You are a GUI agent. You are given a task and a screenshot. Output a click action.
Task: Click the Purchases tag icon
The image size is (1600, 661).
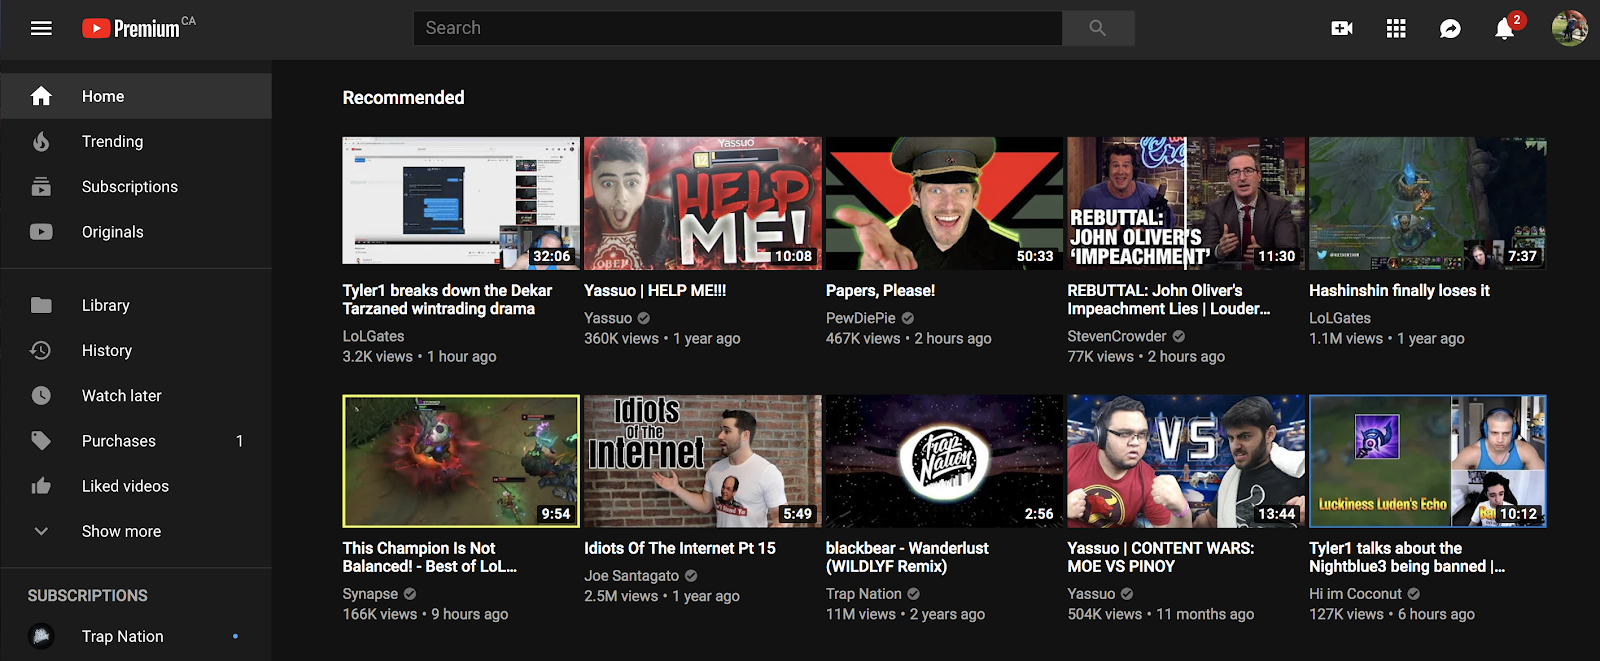[x=41, y=440]
